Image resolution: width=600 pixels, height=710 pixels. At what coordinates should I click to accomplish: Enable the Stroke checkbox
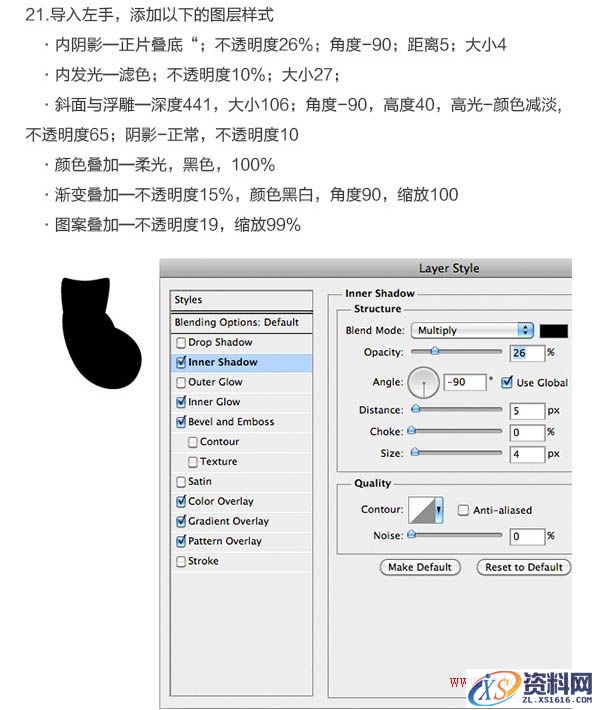coord(181,561)
